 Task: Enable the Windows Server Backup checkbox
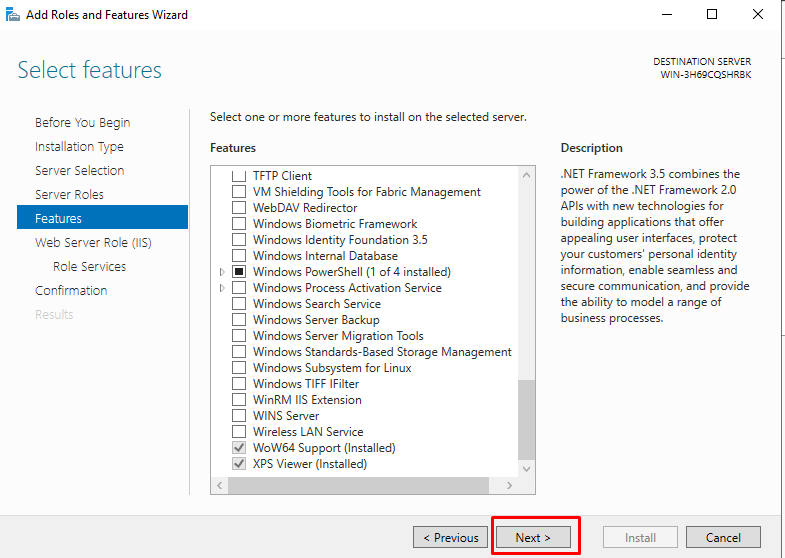coord(239,320)
